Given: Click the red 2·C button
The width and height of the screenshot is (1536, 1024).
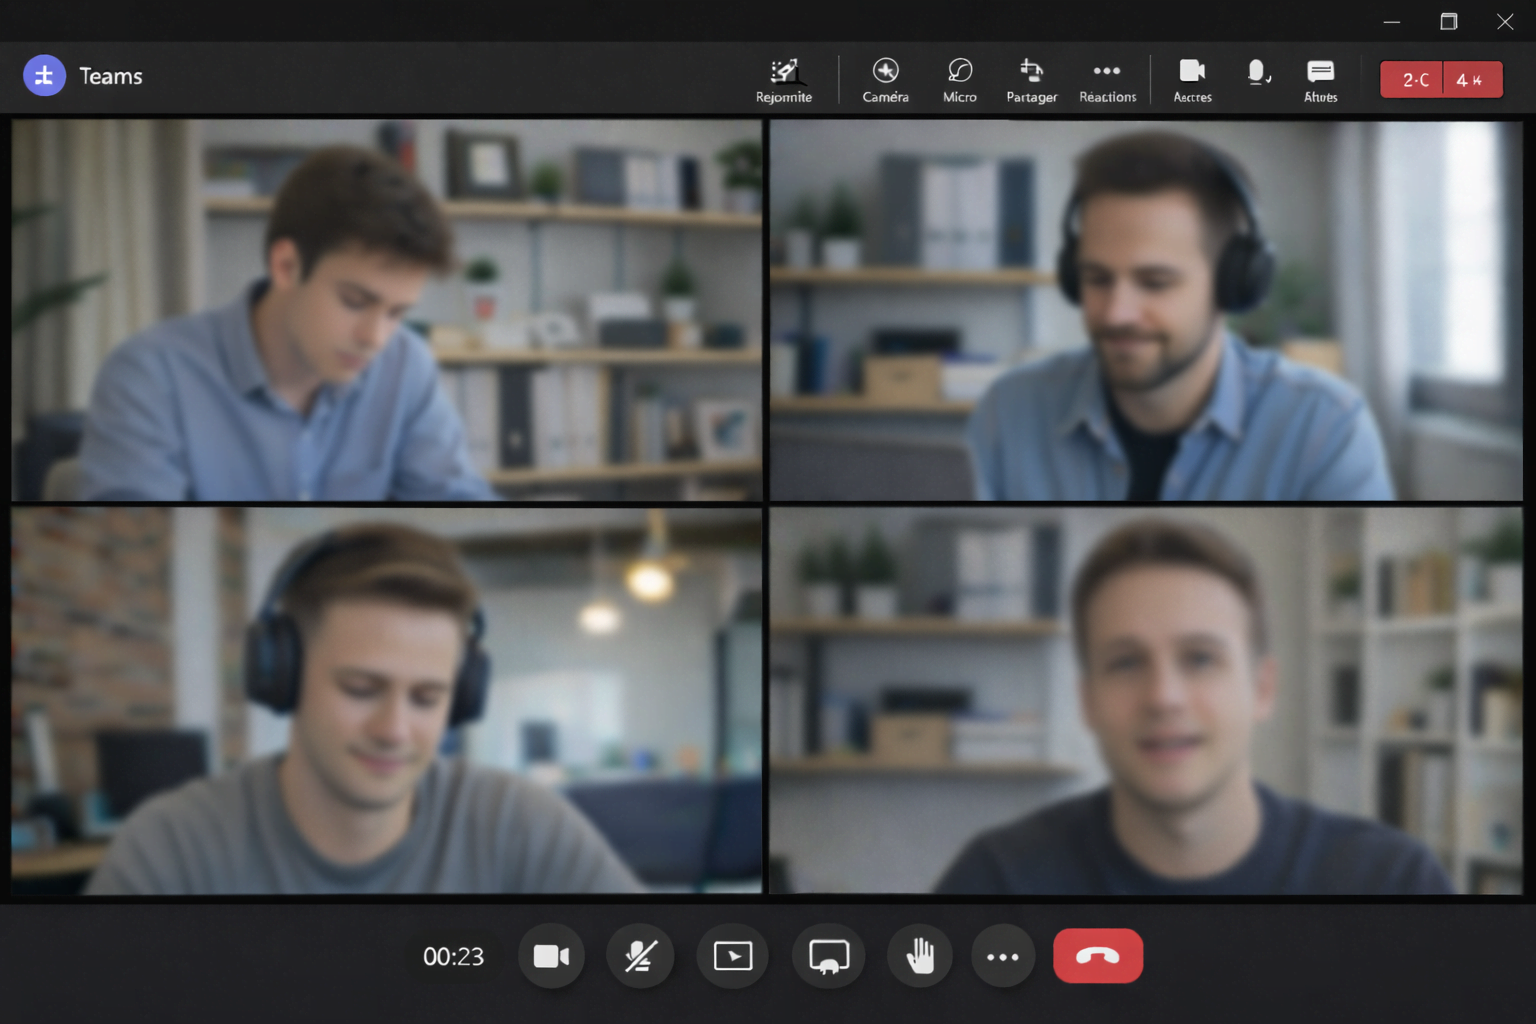Looking at the screenshot, I should click(x=1413, y=80).
